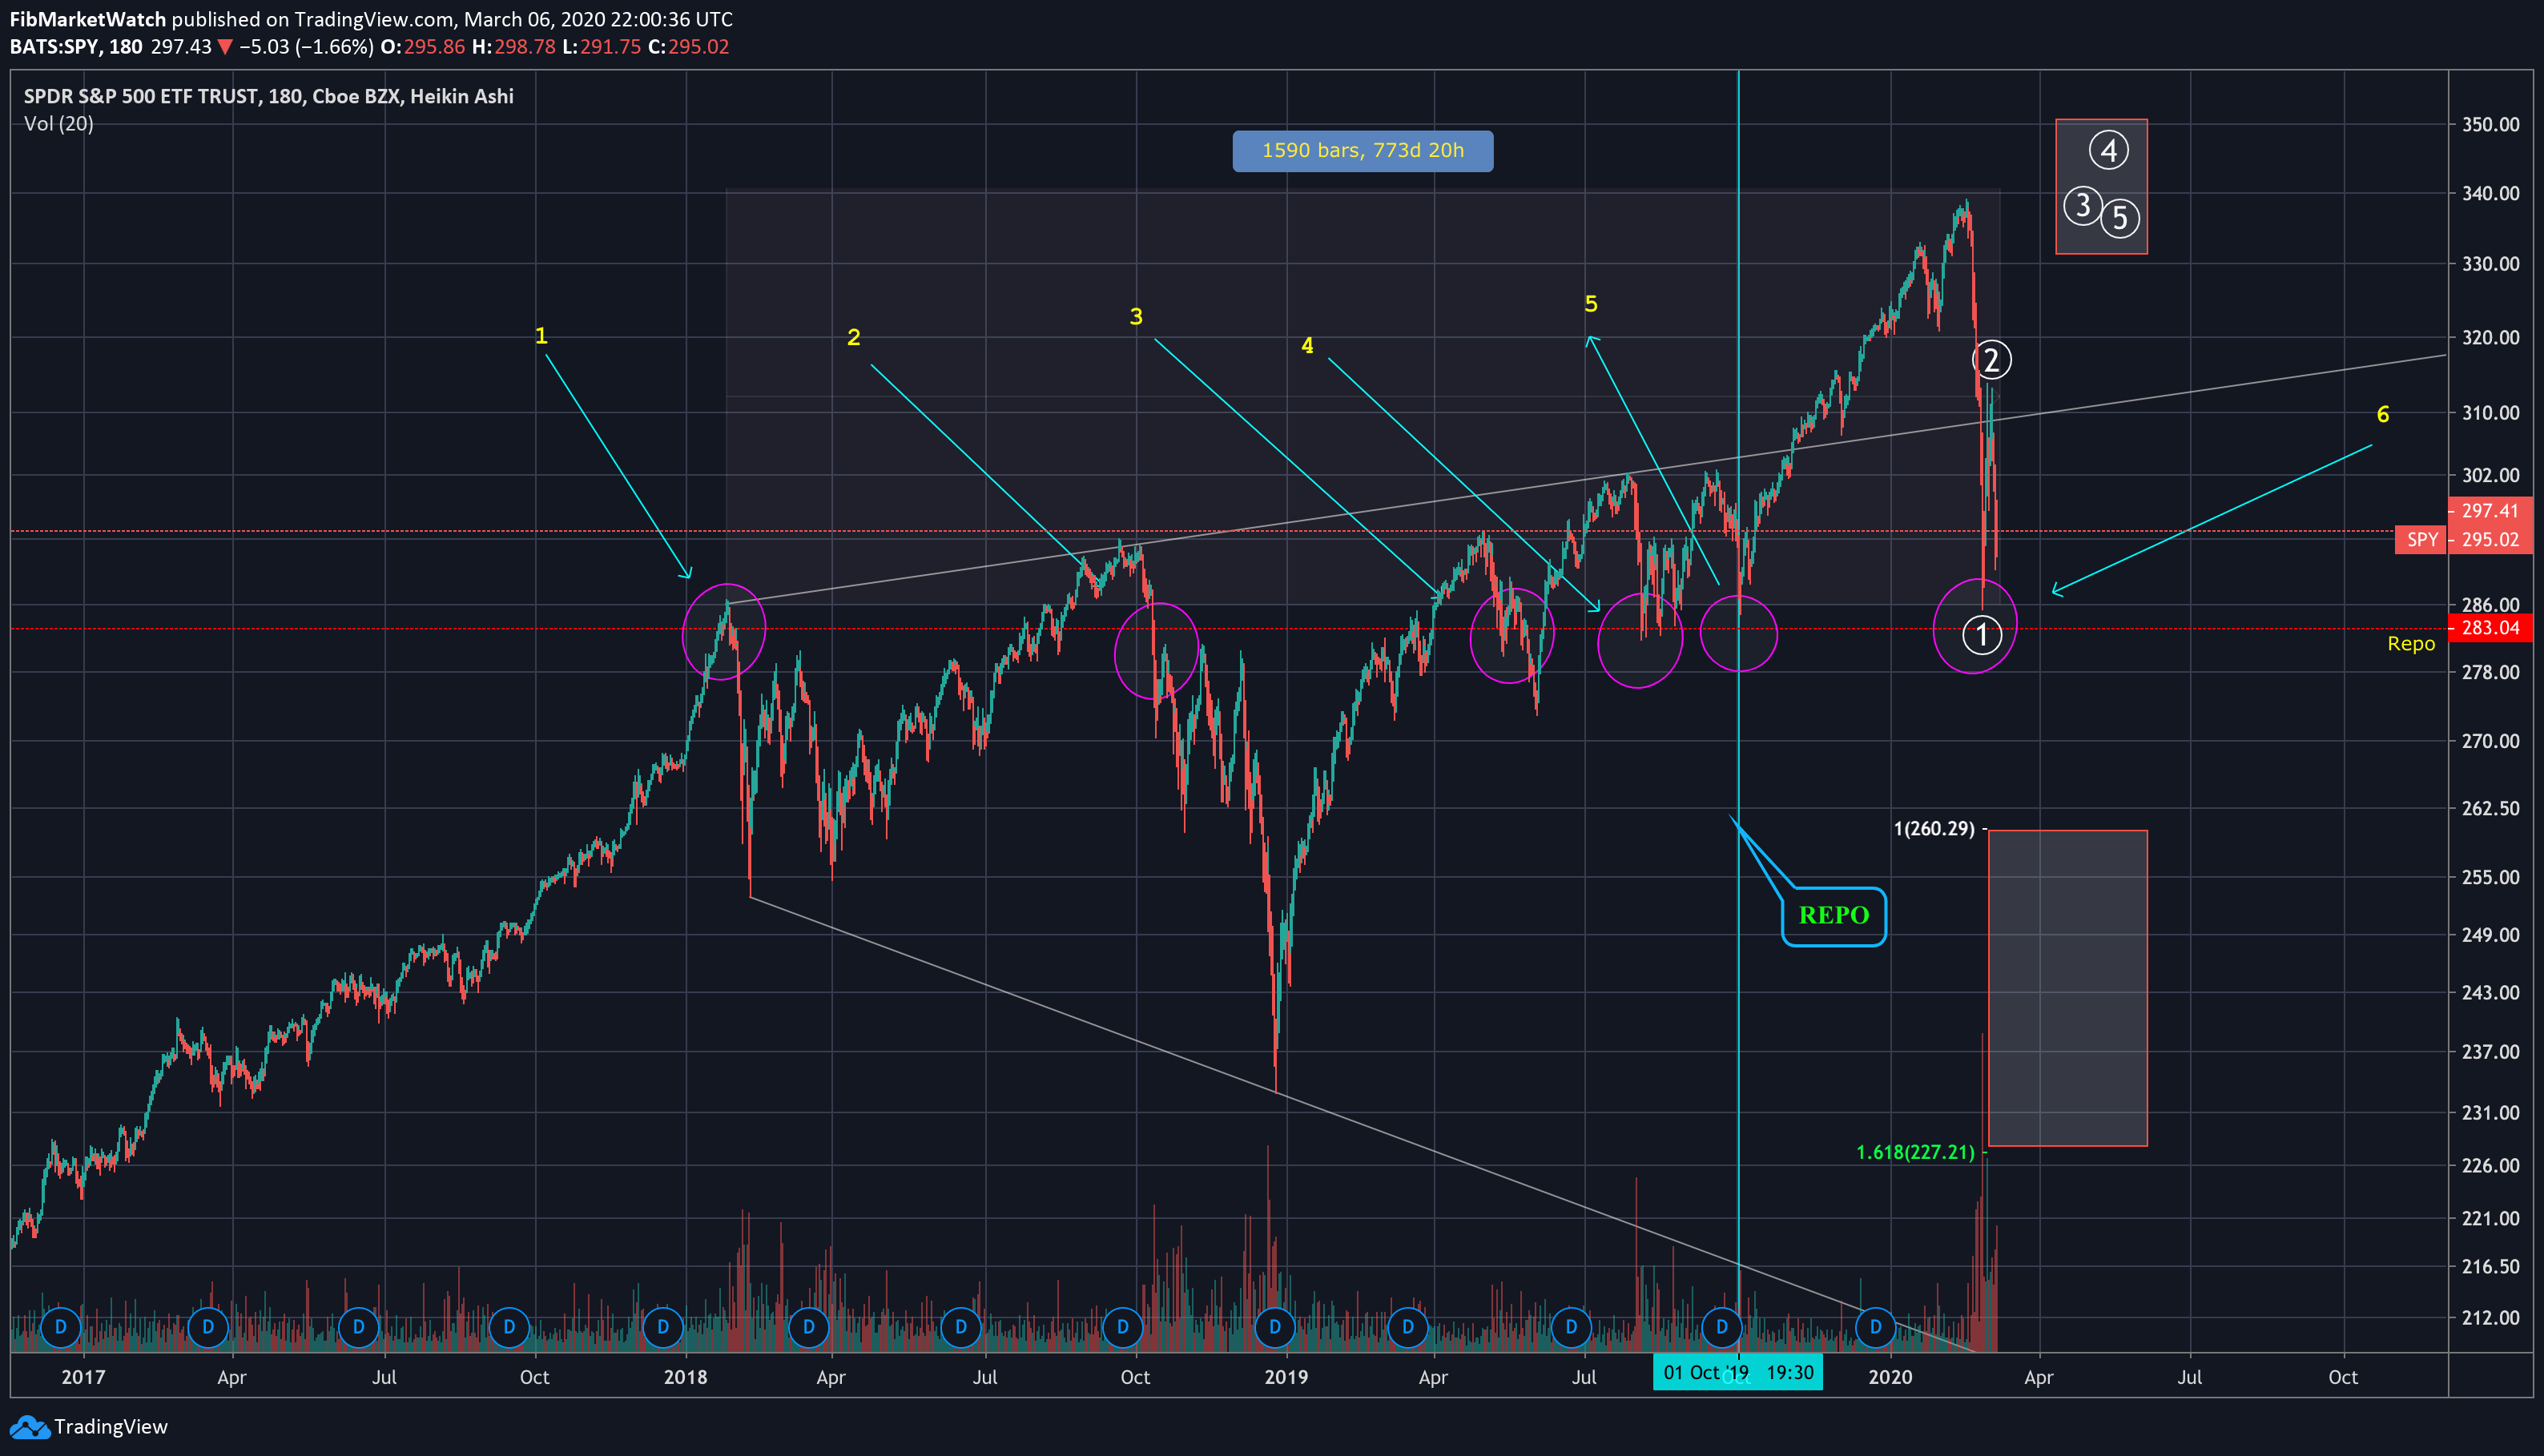Click the 'FibMarketWatch' author name

[x=88, y=19]
